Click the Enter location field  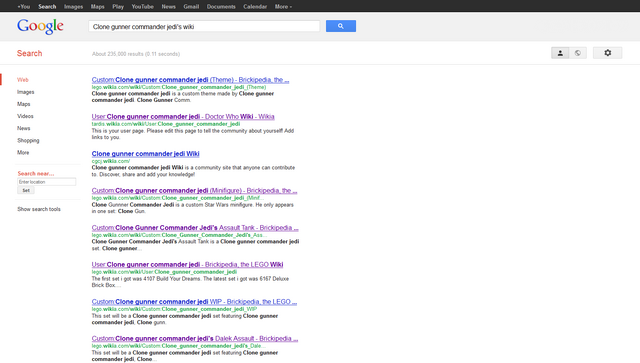pyautogui.click(x=47, y=182)
